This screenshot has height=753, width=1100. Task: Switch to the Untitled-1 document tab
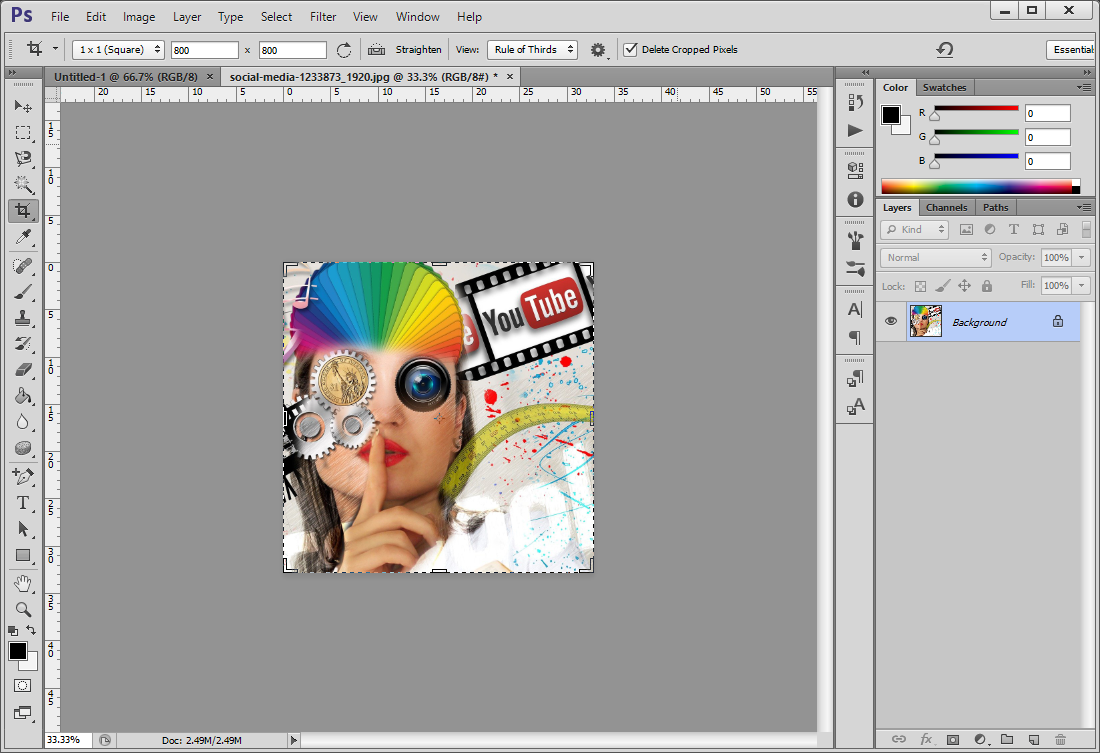(x=126, y=76)
